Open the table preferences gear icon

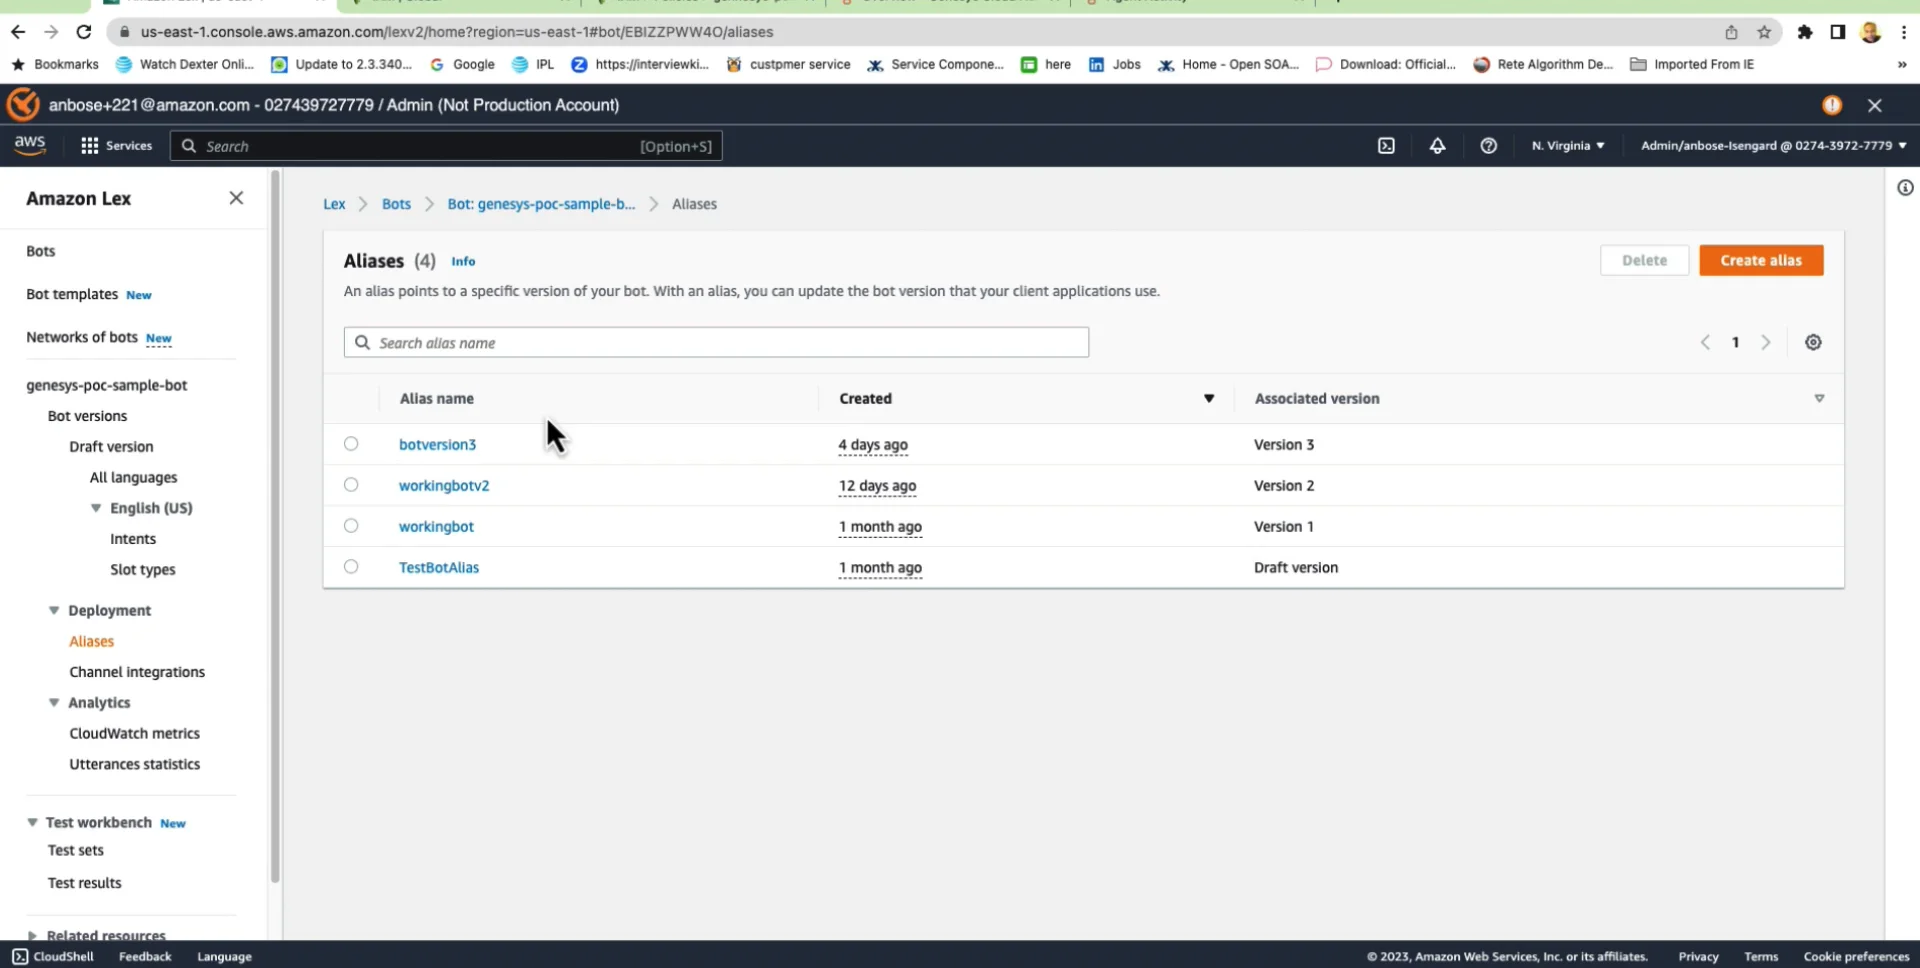1813,342
